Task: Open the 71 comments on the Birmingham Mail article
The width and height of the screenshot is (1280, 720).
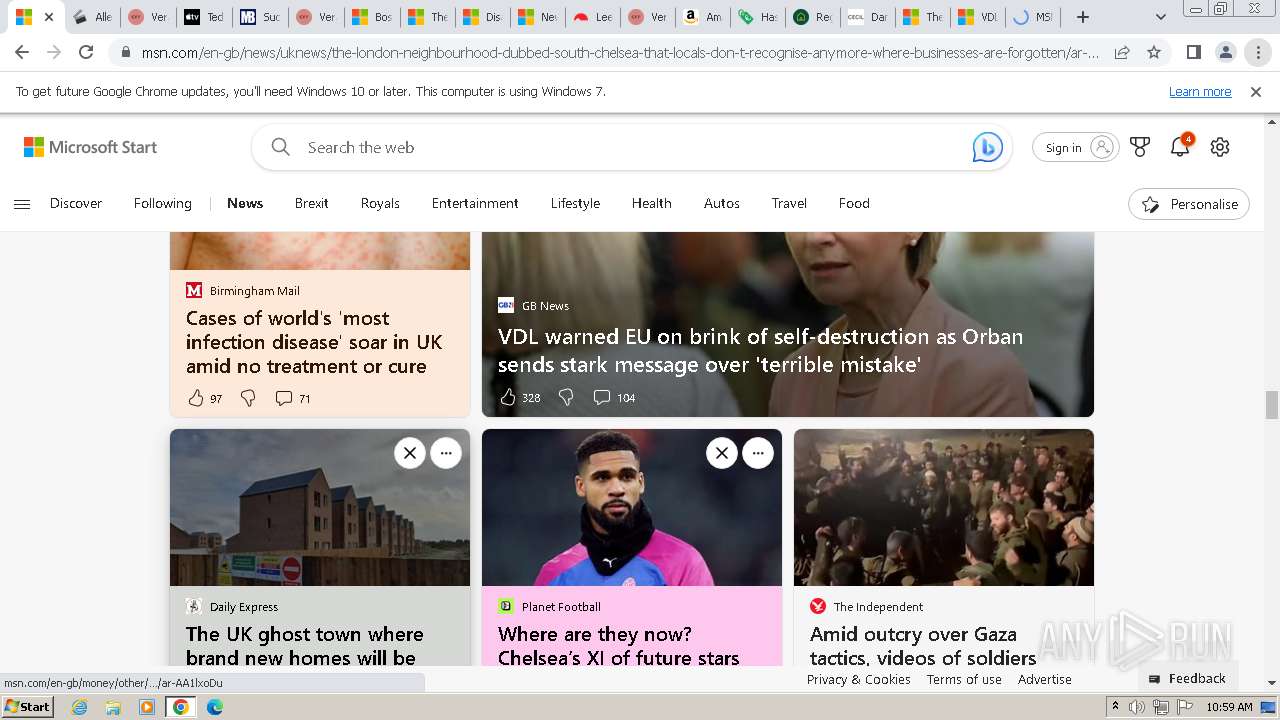Action: point(293,398)
